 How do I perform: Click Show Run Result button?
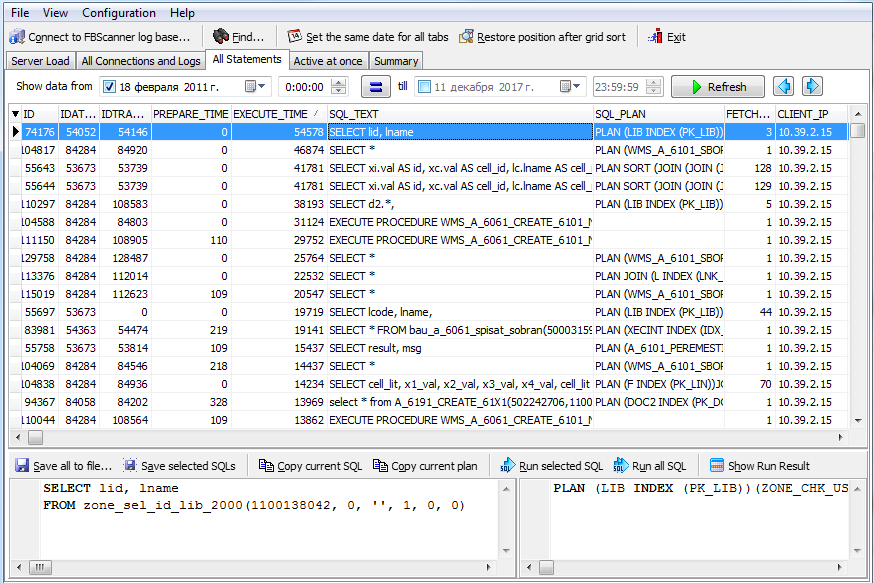point(760,466)
